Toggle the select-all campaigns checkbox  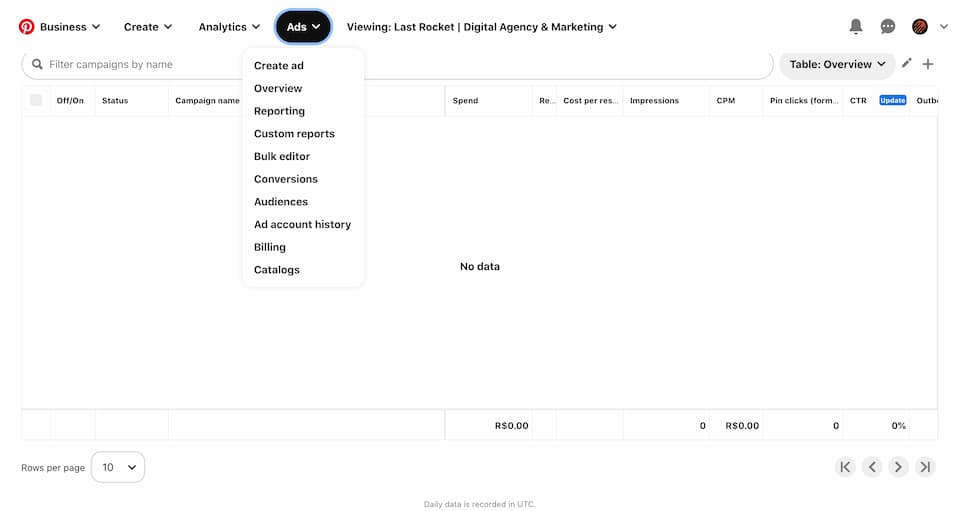pyautogui.click(x=36, y=100)
